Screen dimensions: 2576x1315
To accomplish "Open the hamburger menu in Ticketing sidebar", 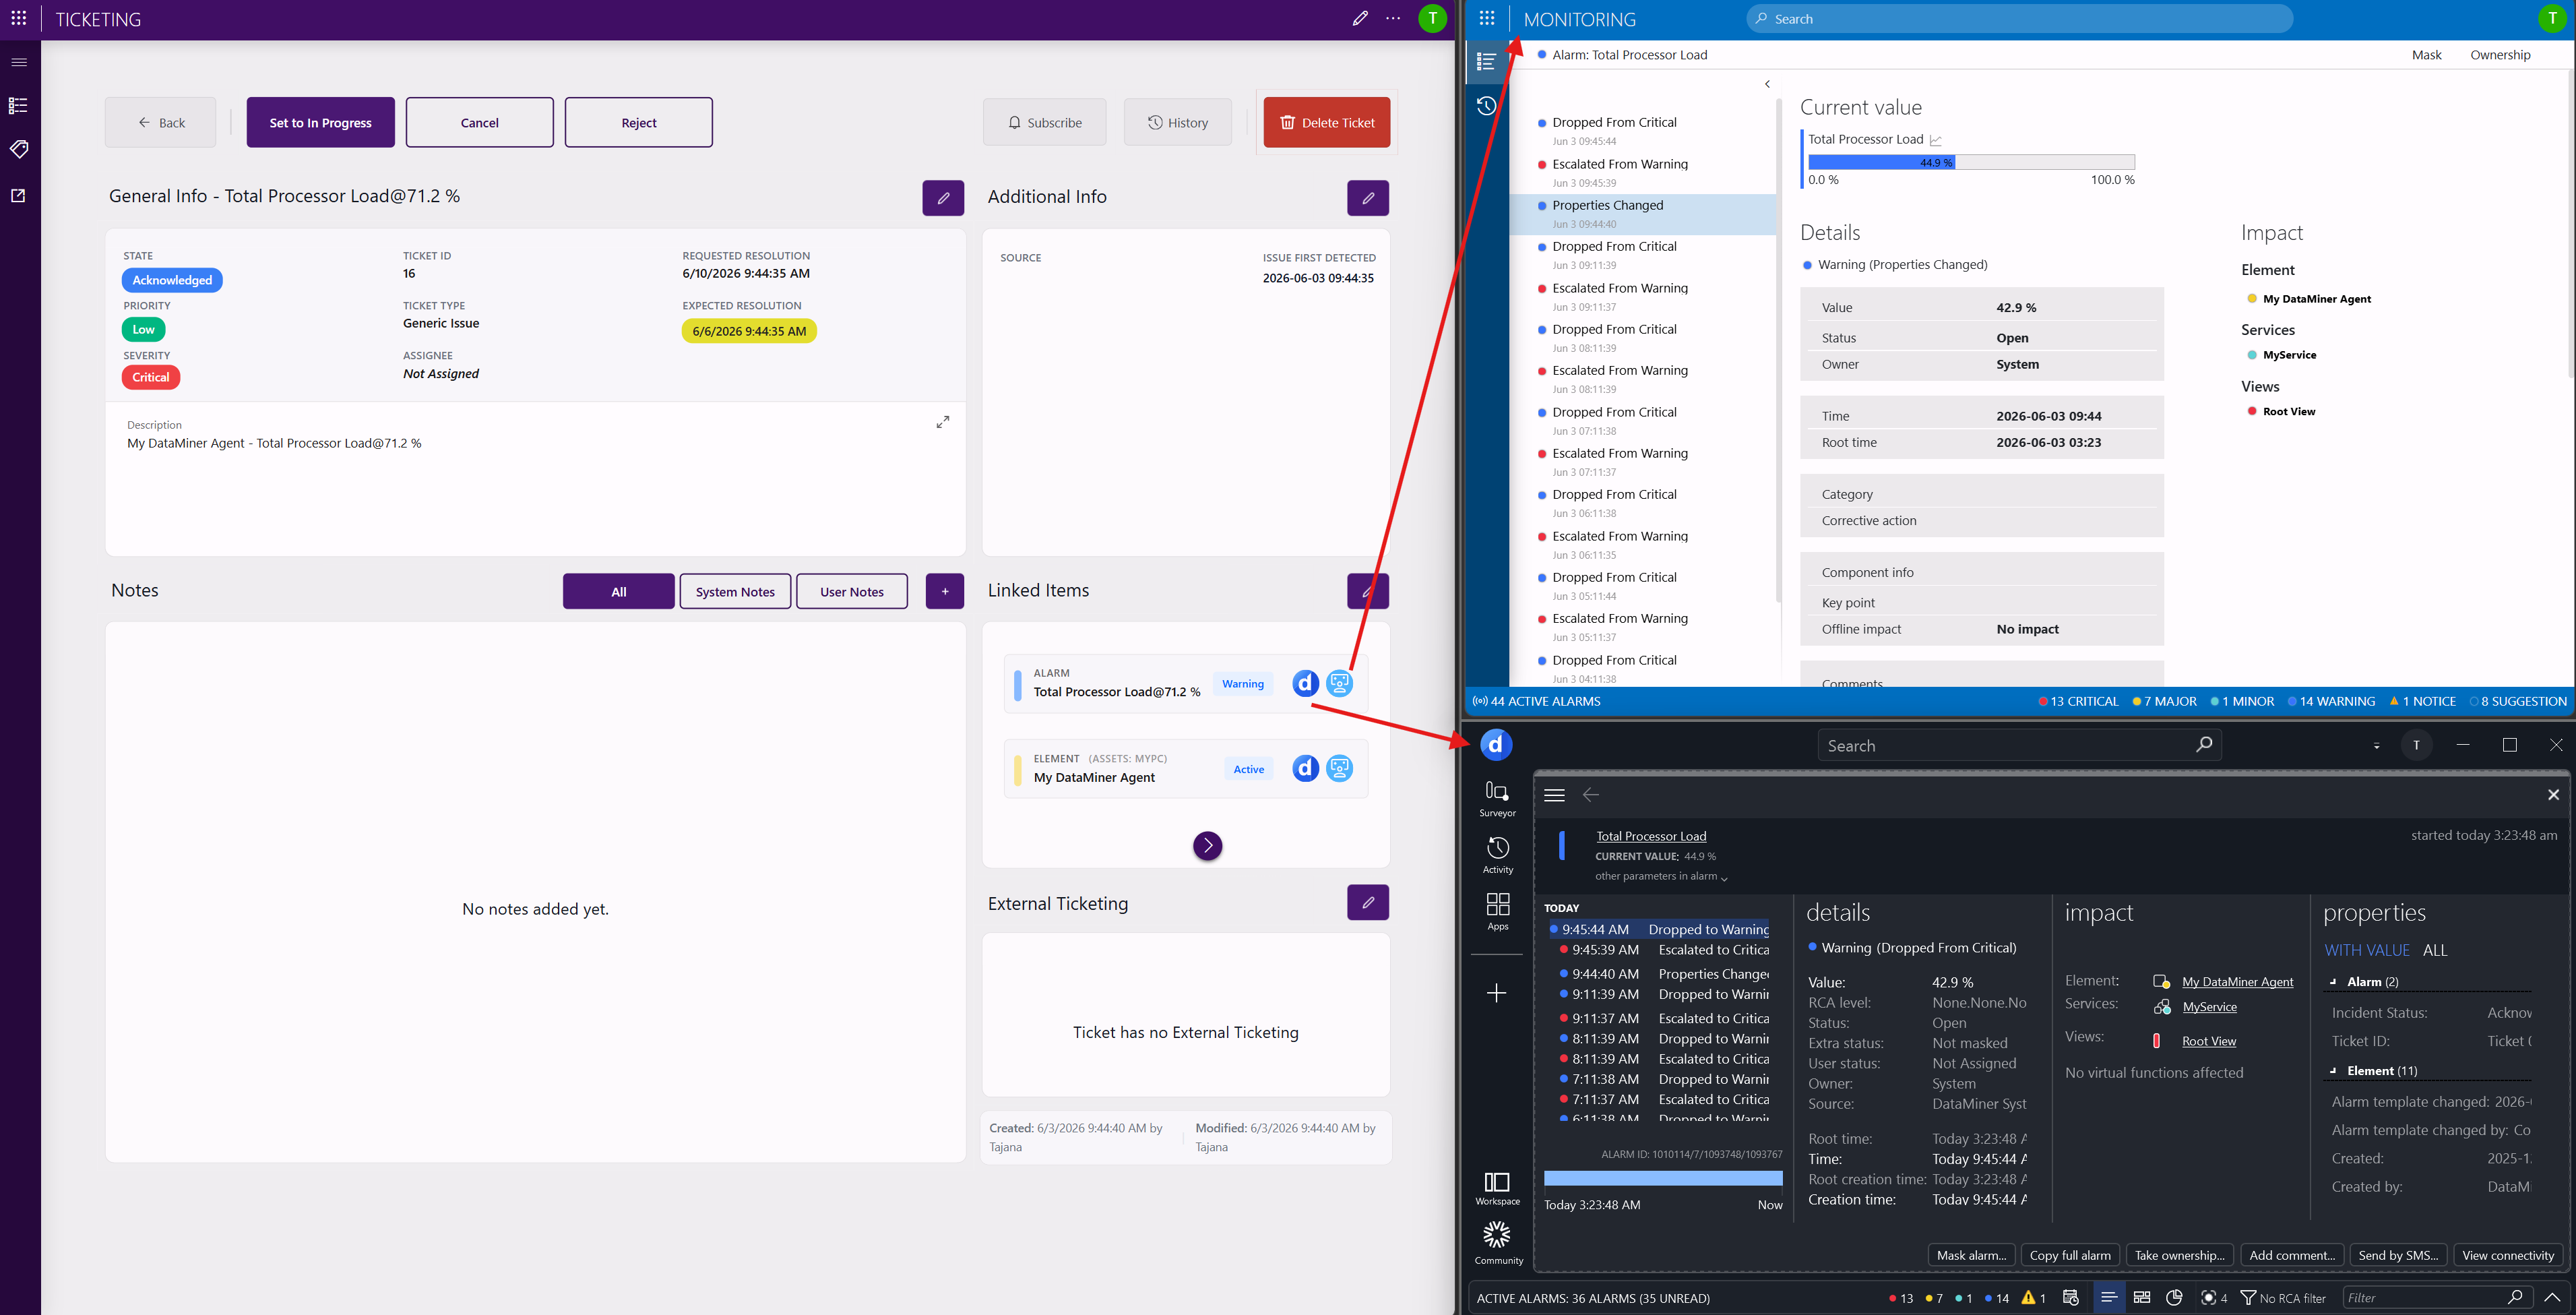I will [19, 62].
